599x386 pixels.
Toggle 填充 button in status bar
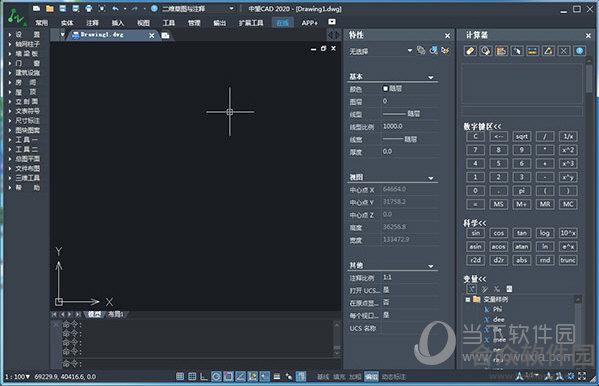(x=339, y=377)
